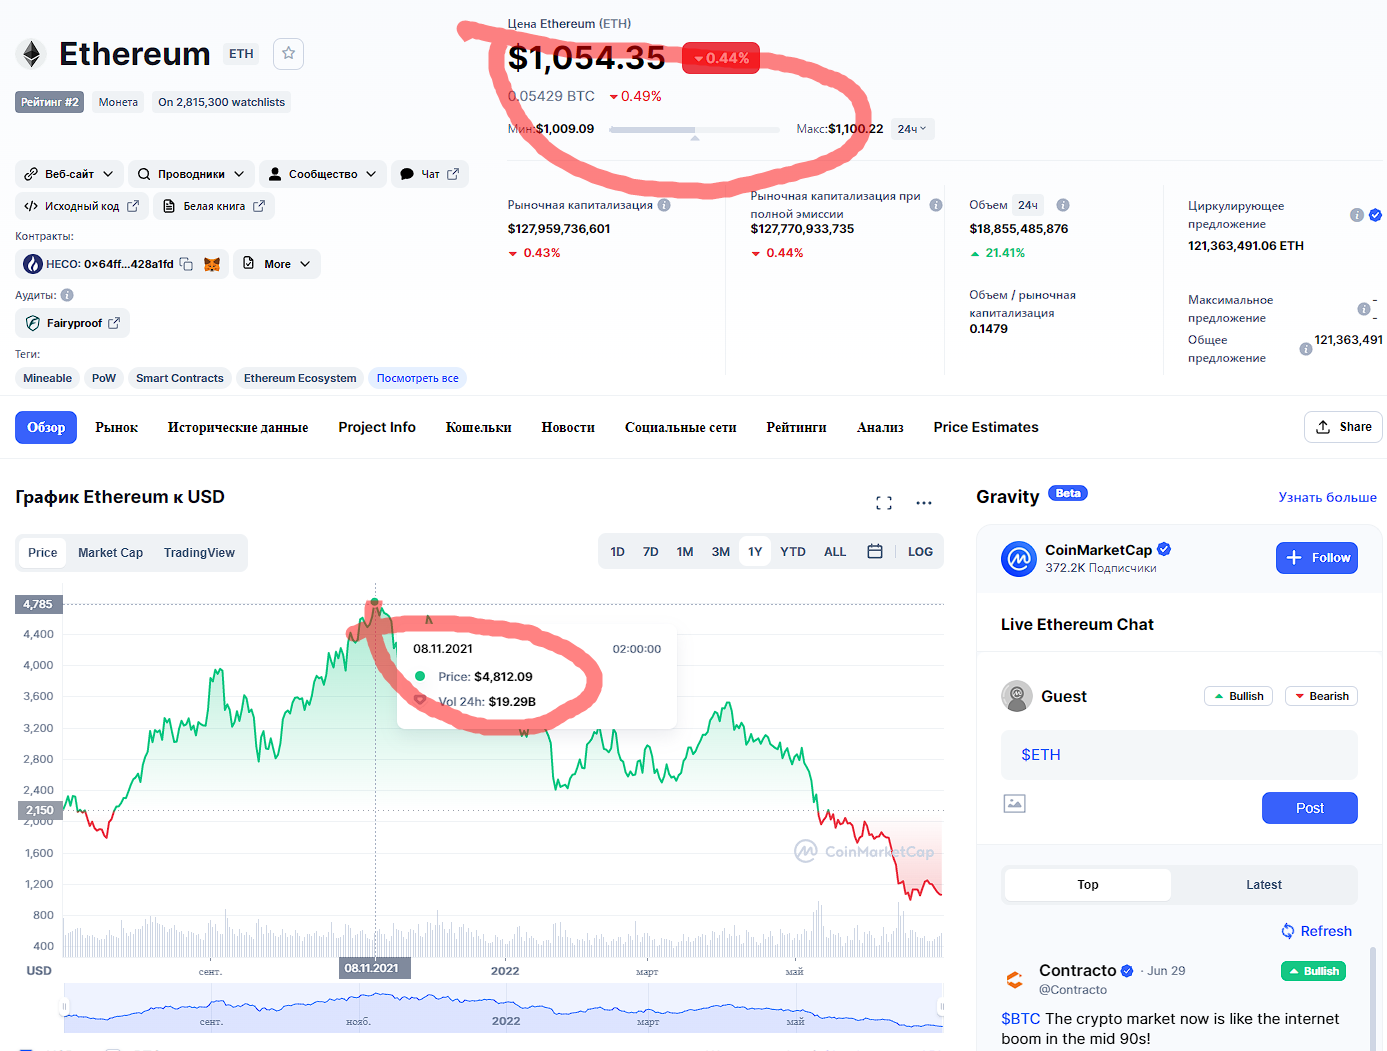Mark sentiment as Bearish

click(x=1321, y=696)
